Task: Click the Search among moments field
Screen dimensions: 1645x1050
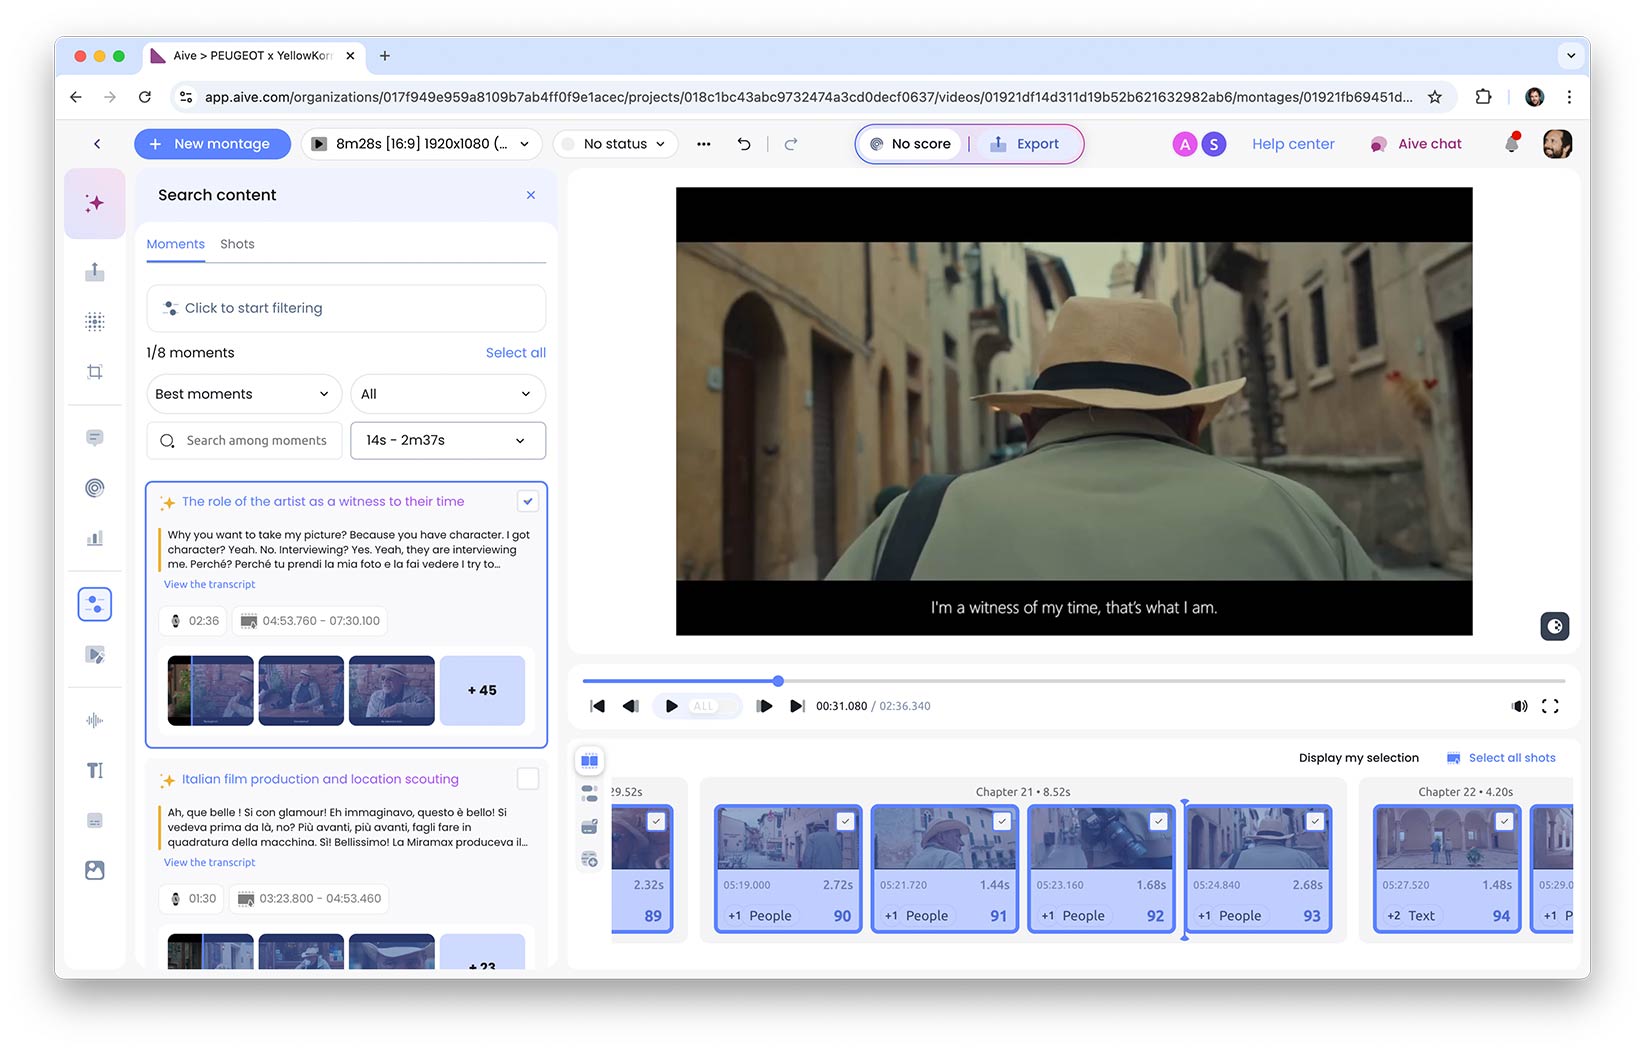Action: point(244,441)
